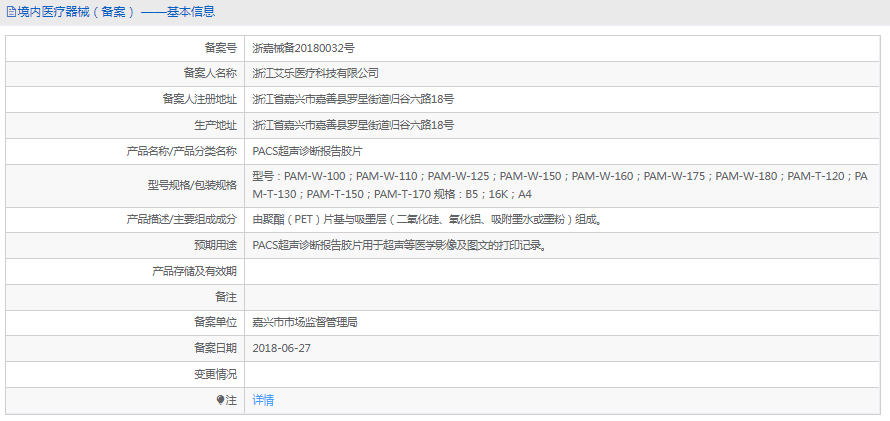Screen dimensions: 890x421
Task: Select the address value in the 备案人注册地址 row
Action: [x=353, y=99]
